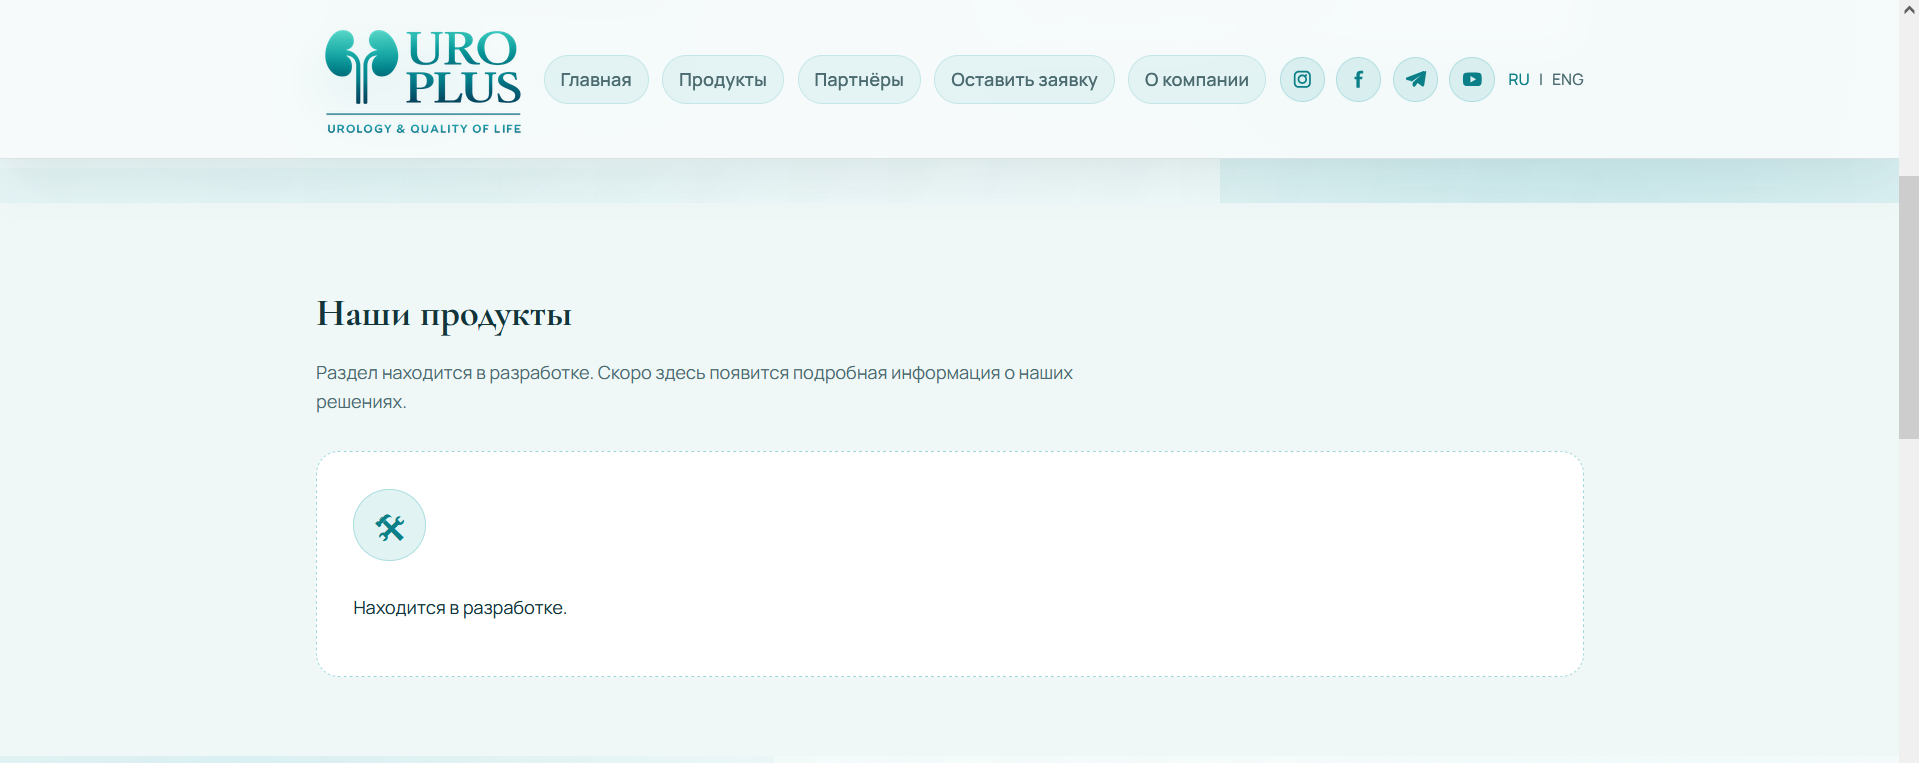The image size is (1919, 763).
Task: Open the О компании page
Action: 1197,79
